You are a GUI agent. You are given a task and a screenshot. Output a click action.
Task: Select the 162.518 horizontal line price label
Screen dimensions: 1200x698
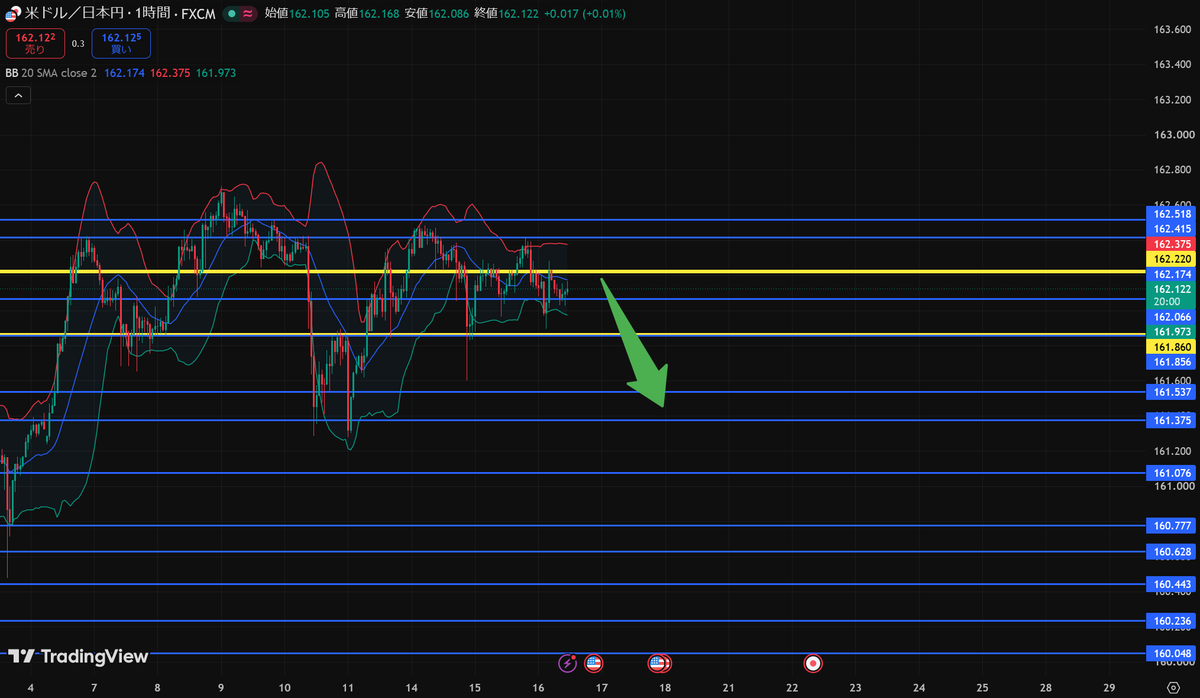click(1172, 214)
